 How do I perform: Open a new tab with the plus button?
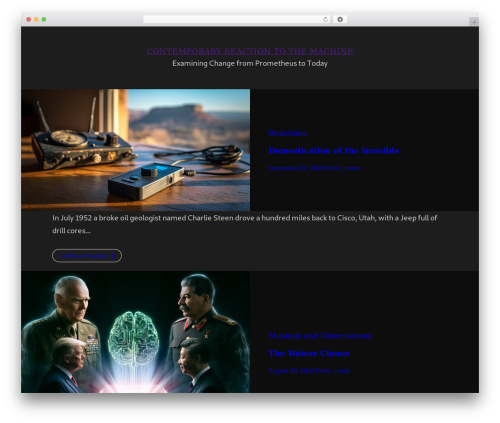pos(474,22)
